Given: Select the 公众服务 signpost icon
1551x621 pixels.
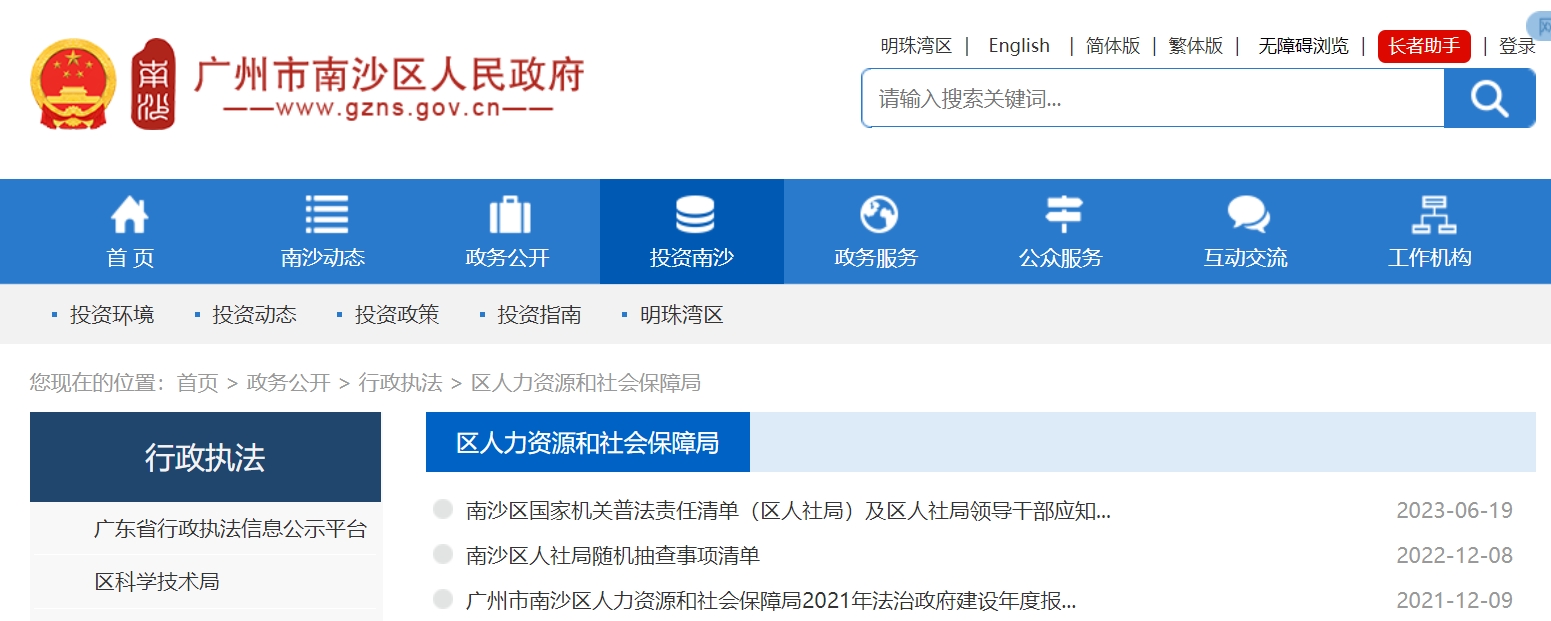Looking at the screenshot, I should 1060,213.
